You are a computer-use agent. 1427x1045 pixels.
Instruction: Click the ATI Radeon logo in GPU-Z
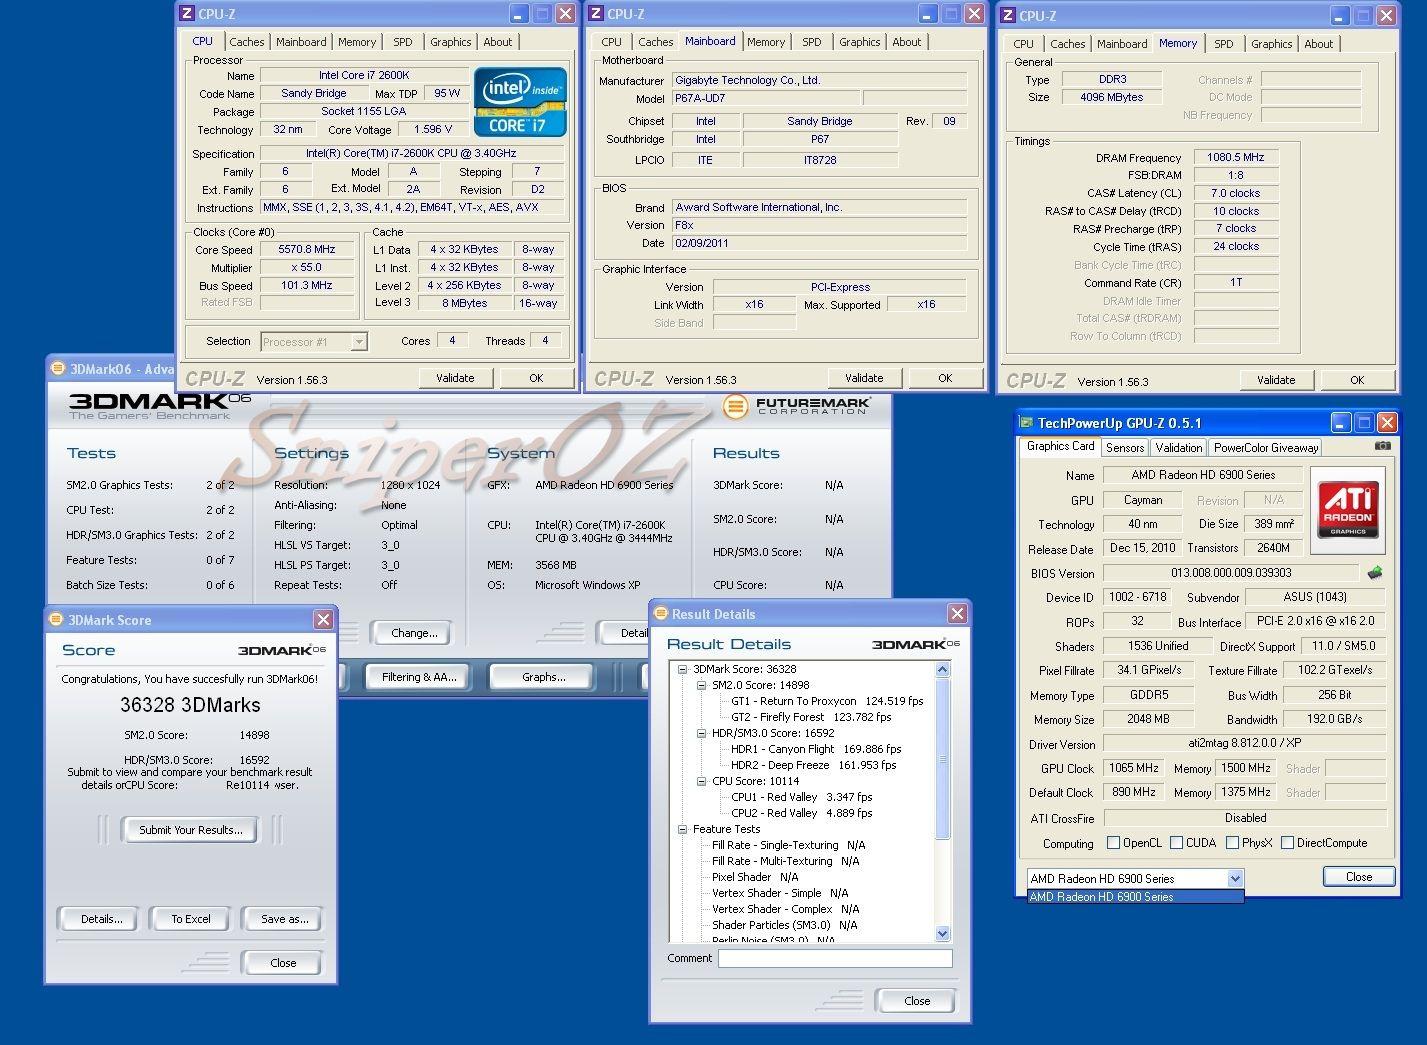click(x=1348, y=510)
